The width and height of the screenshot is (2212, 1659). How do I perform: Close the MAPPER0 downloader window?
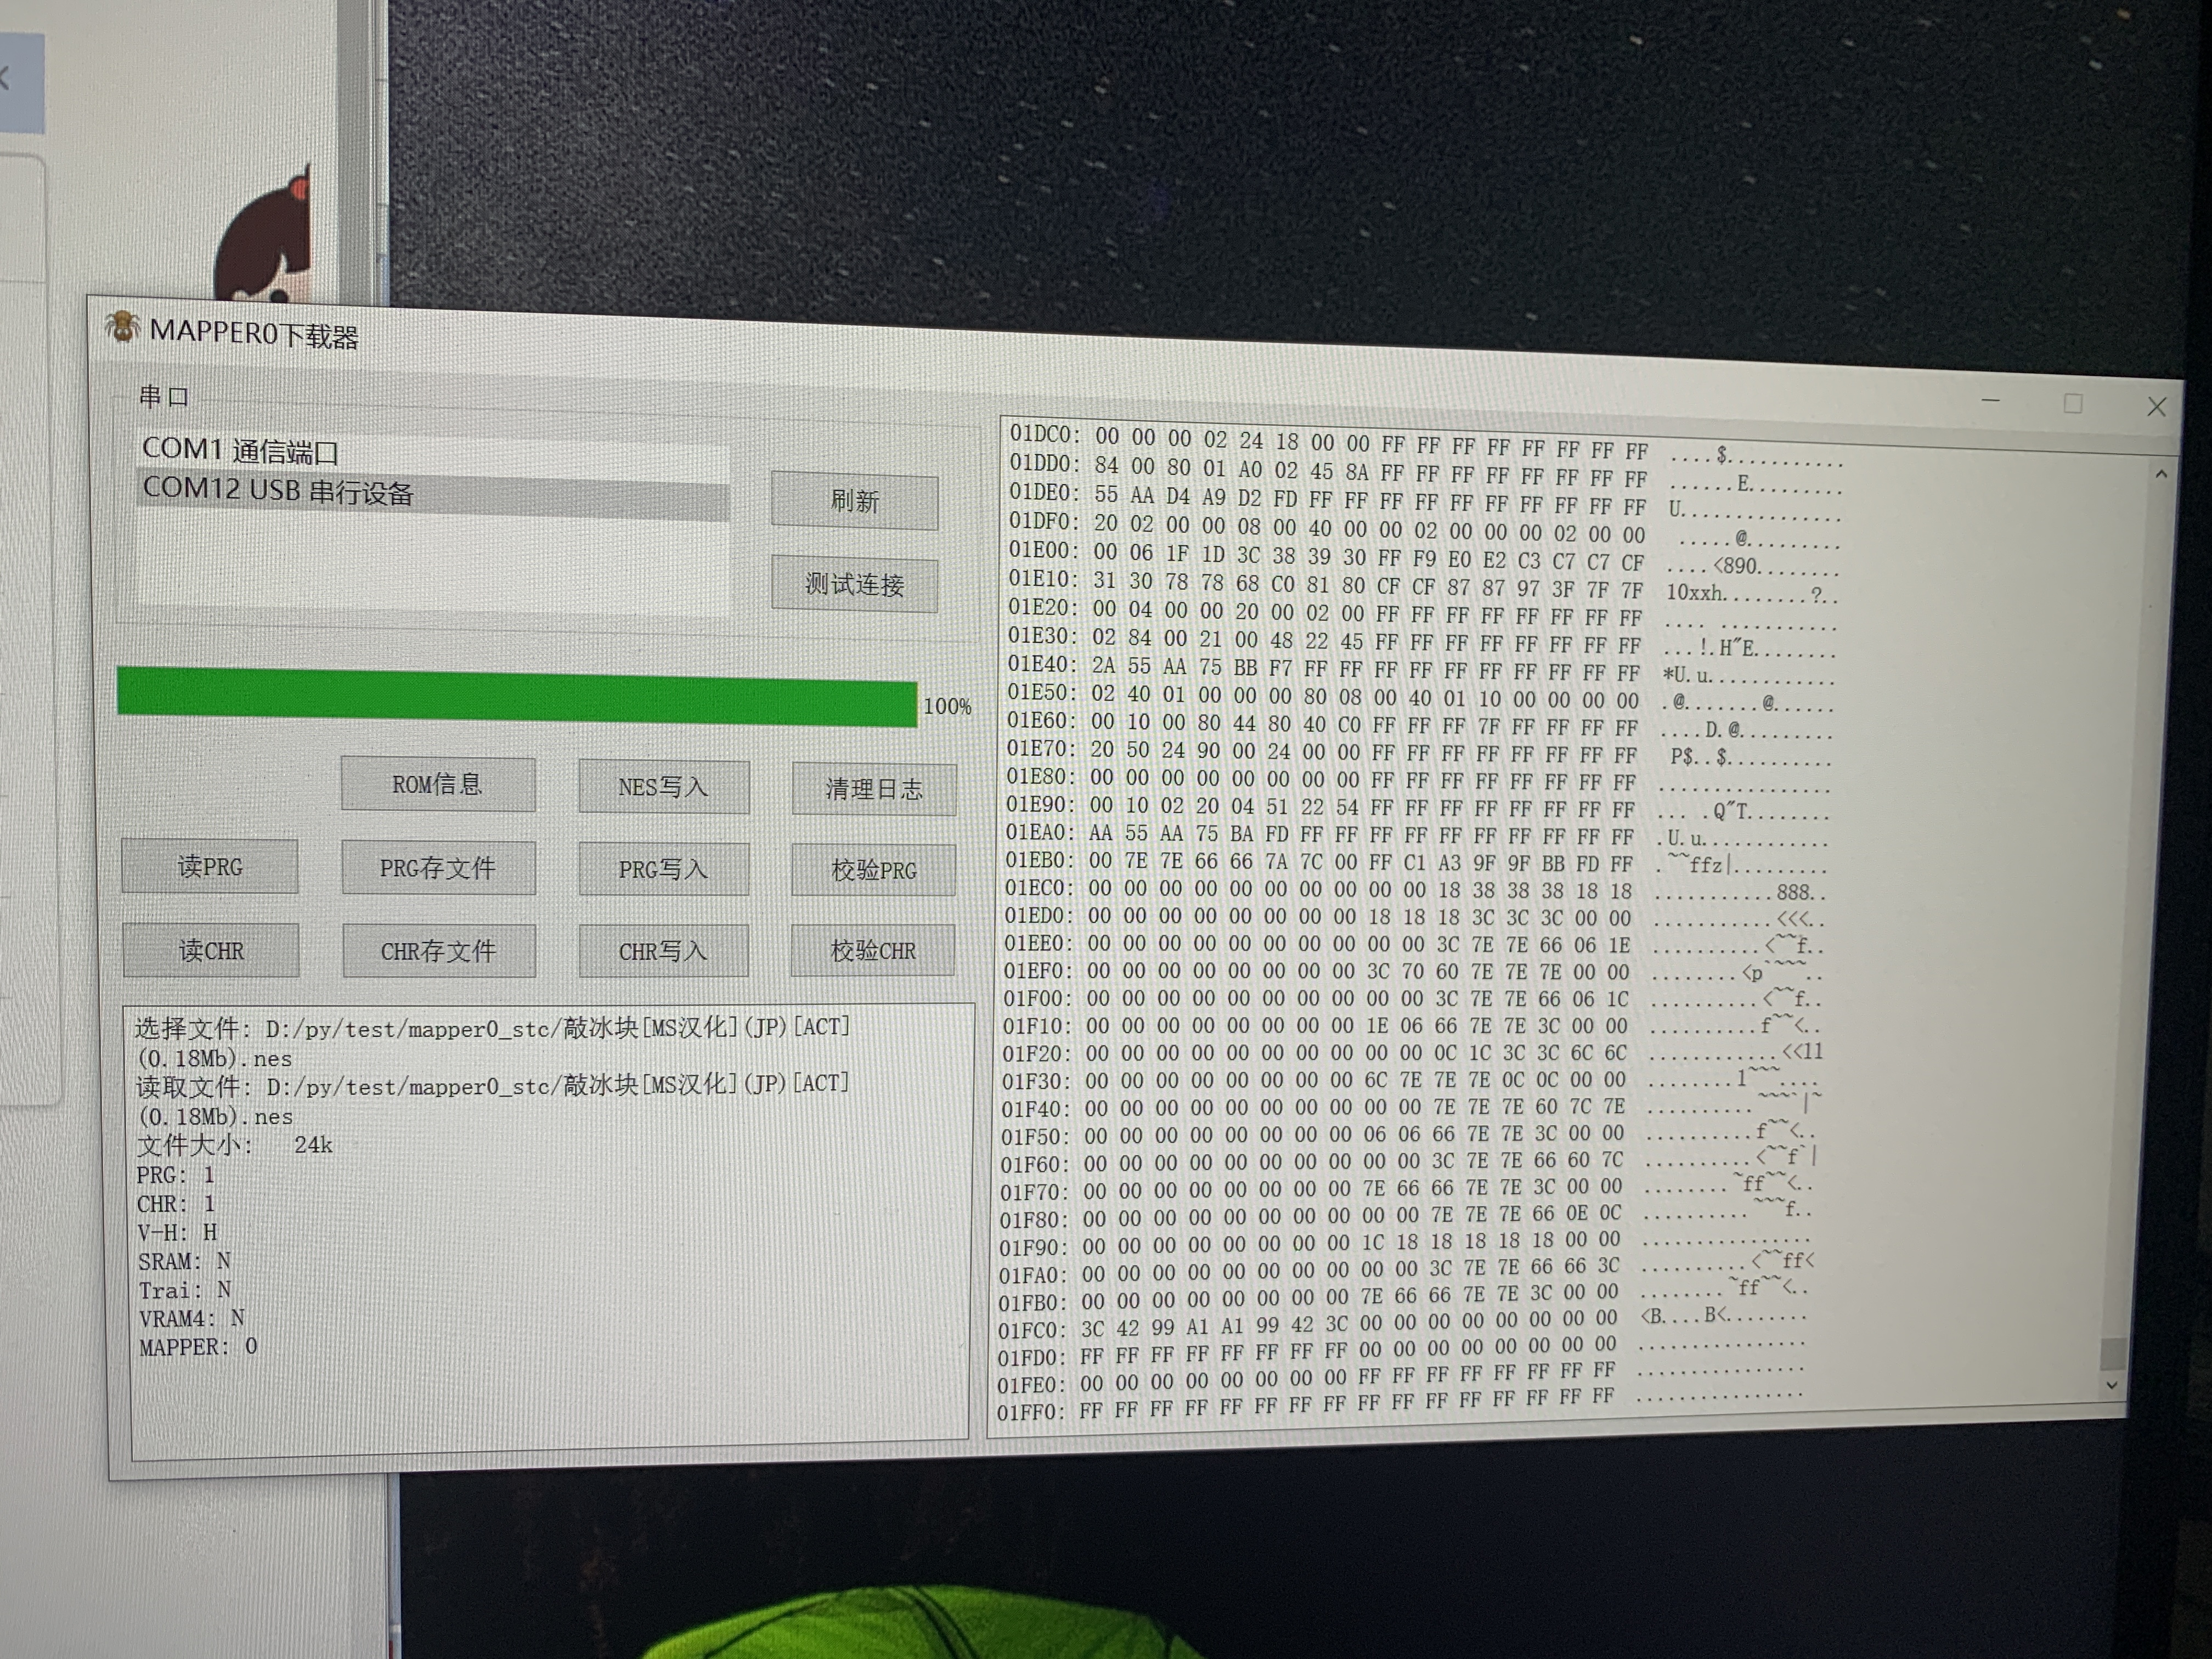pos(2156,406)
